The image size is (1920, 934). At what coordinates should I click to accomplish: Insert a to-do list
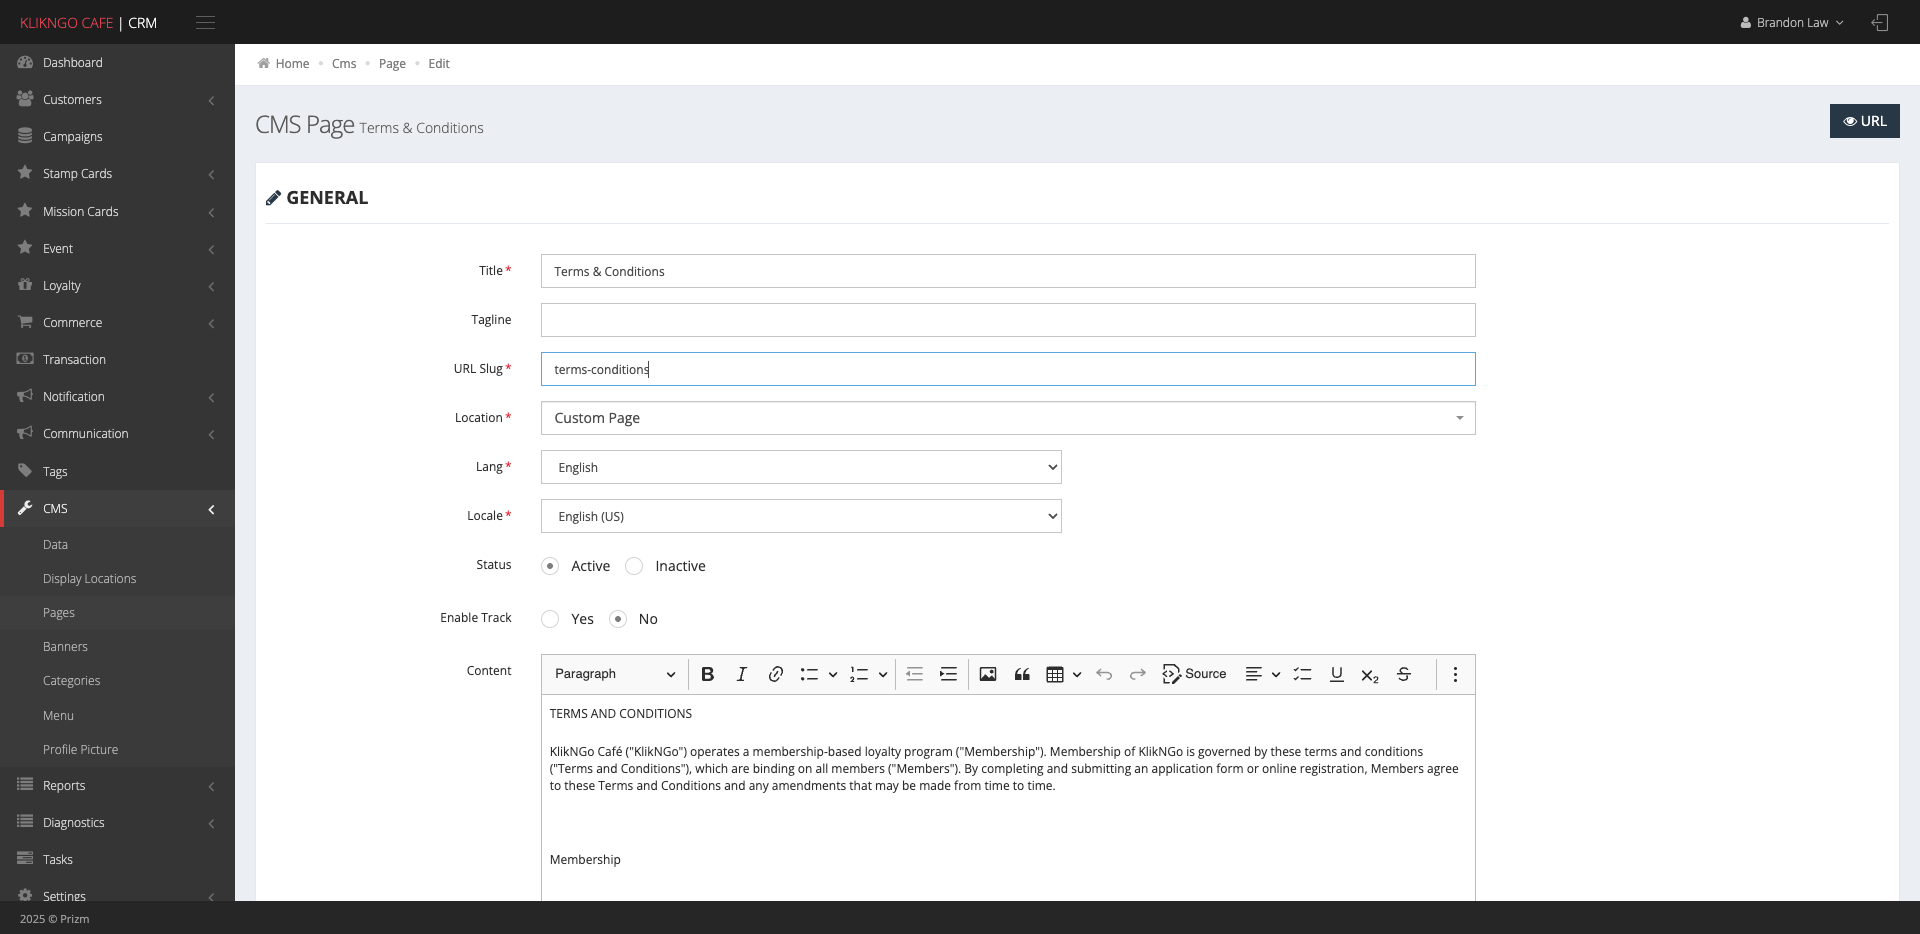click(1302, 674)
